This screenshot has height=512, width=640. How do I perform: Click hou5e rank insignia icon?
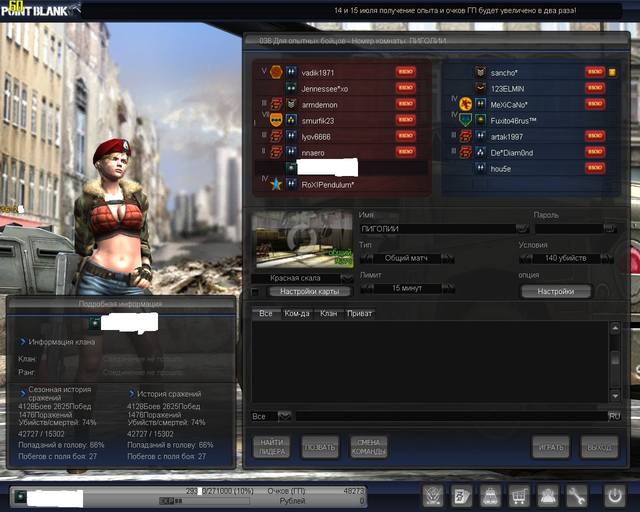(x=480, y=168)
